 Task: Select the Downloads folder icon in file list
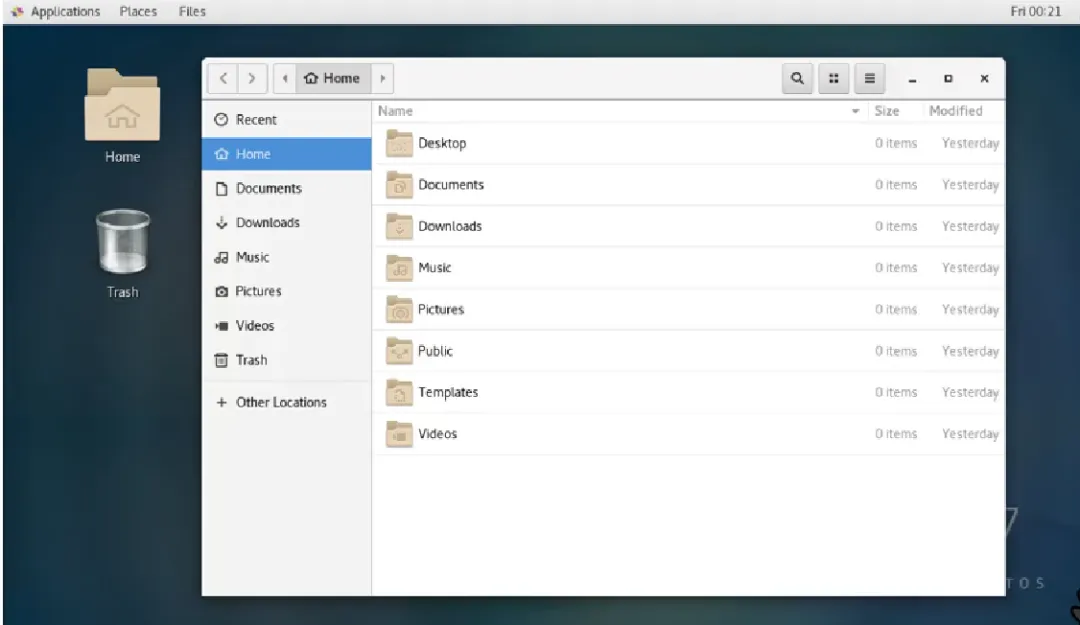[399, 226]
